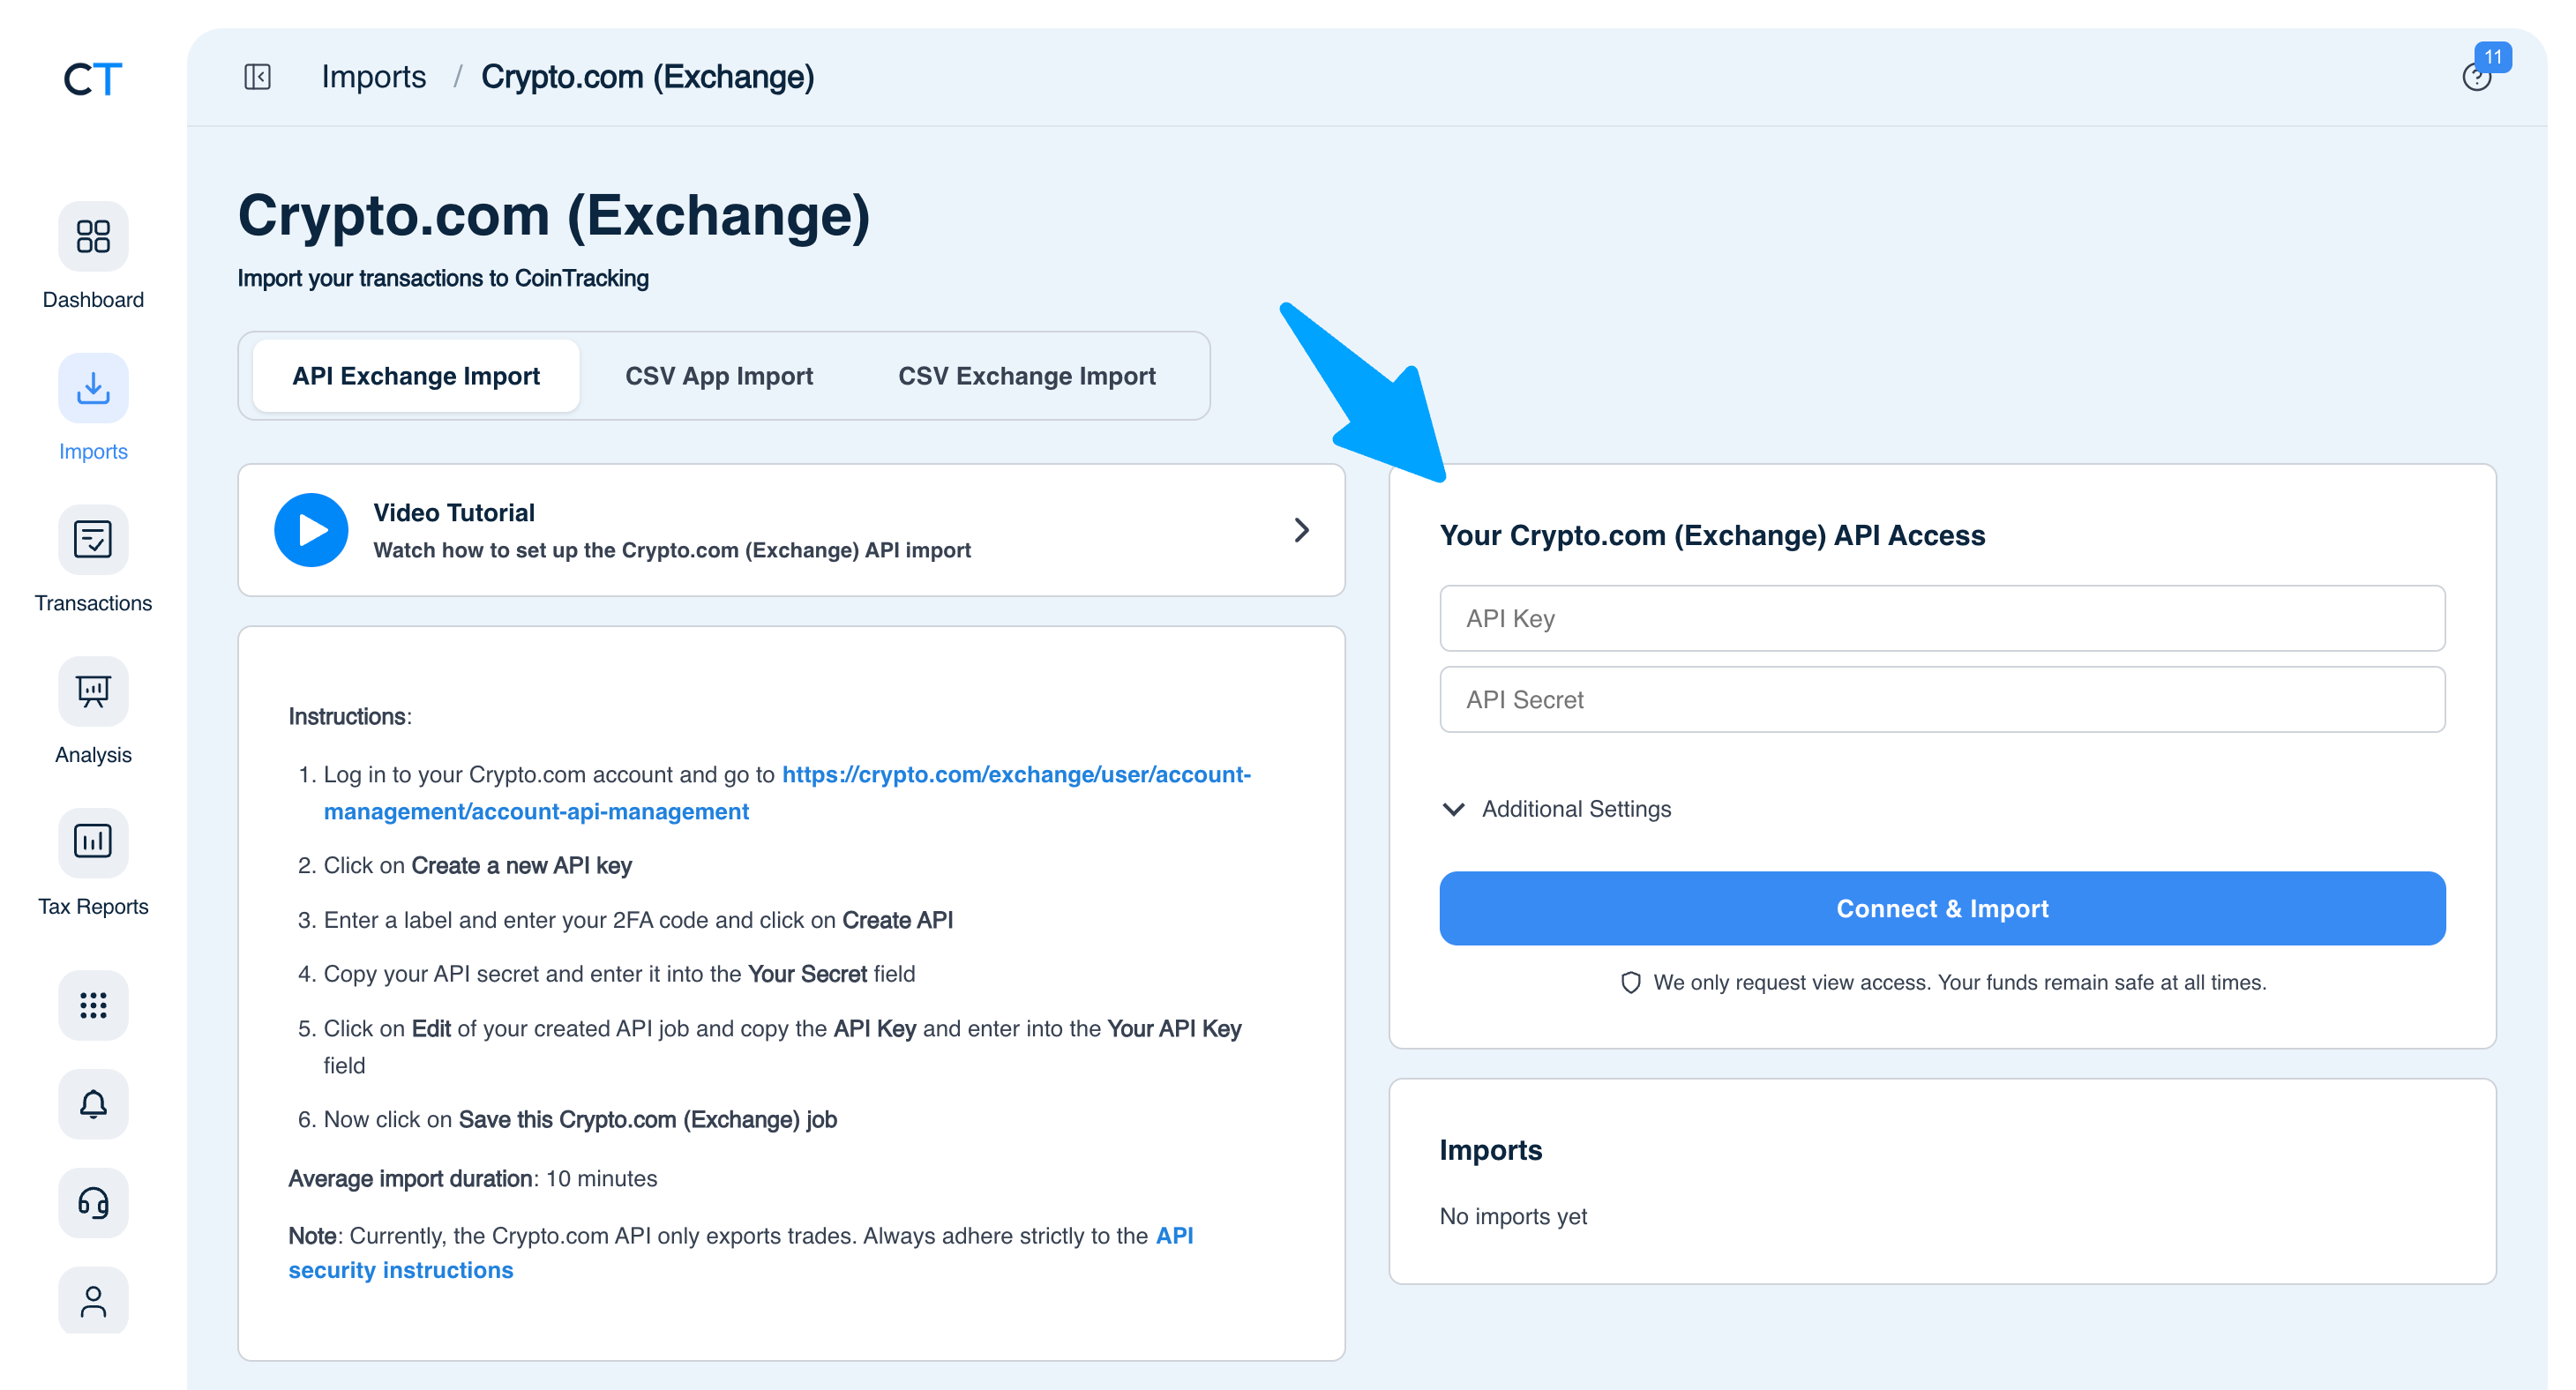Expand Additional Settings
Screen dimensions: 2576x1390
point(1556,809)
